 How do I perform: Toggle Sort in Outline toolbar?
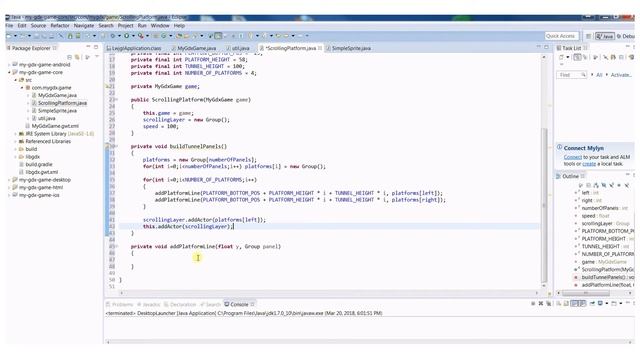click(x=596, y=185)
